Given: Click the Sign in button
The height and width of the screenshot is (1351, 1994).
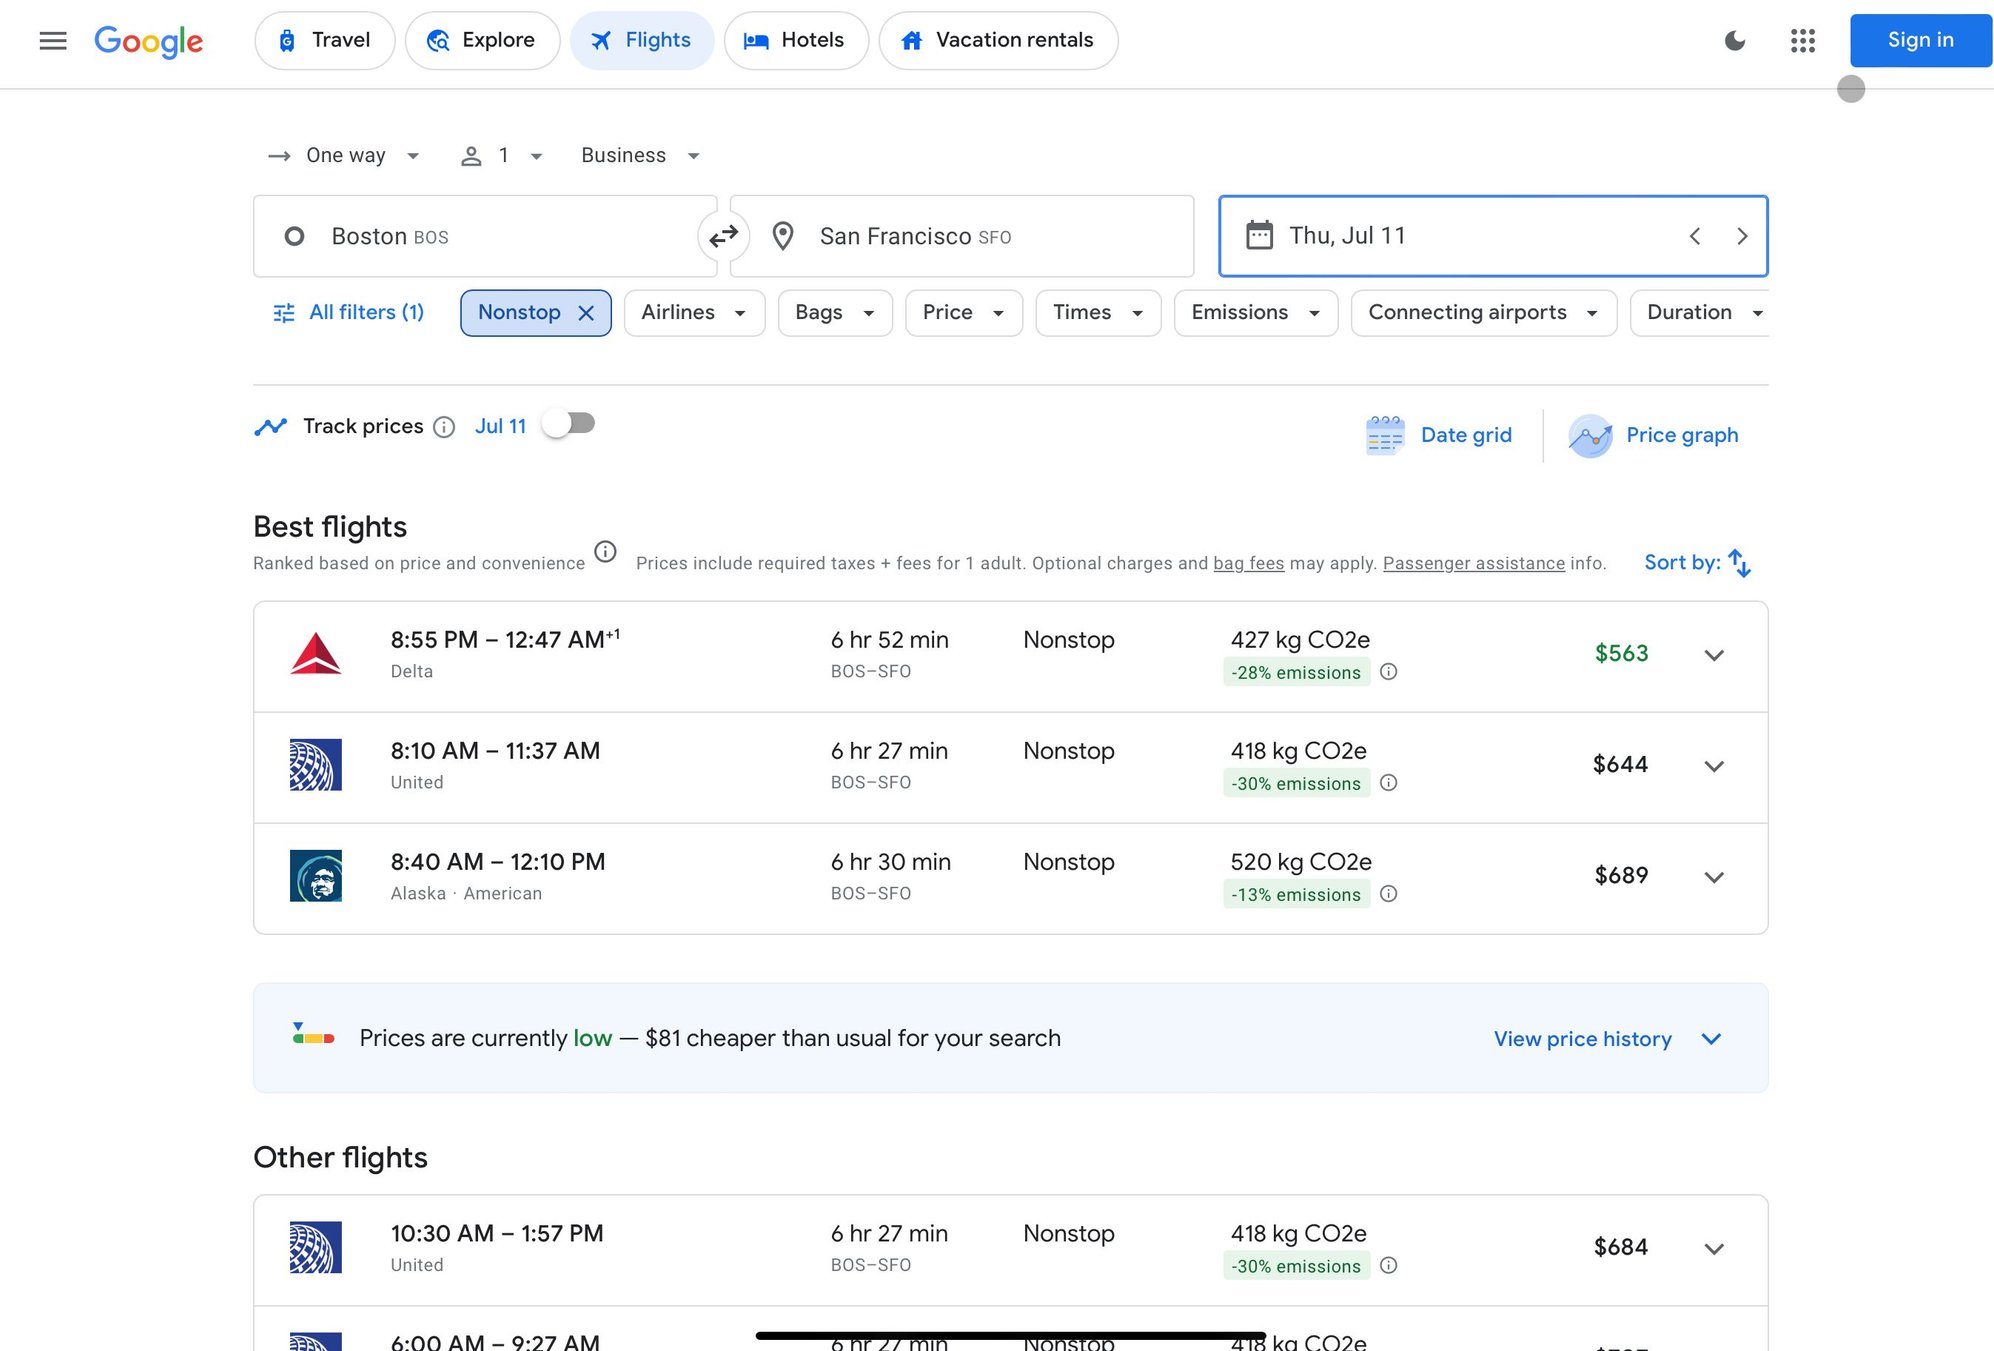Looking at the screenshot, I should 1919,40.
